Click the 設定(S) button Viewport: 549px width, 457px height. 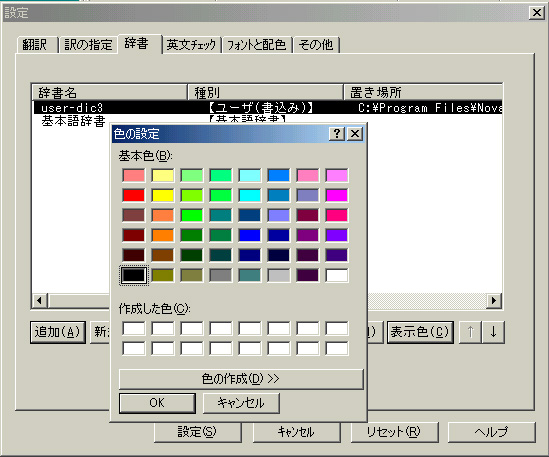(197, 432)
